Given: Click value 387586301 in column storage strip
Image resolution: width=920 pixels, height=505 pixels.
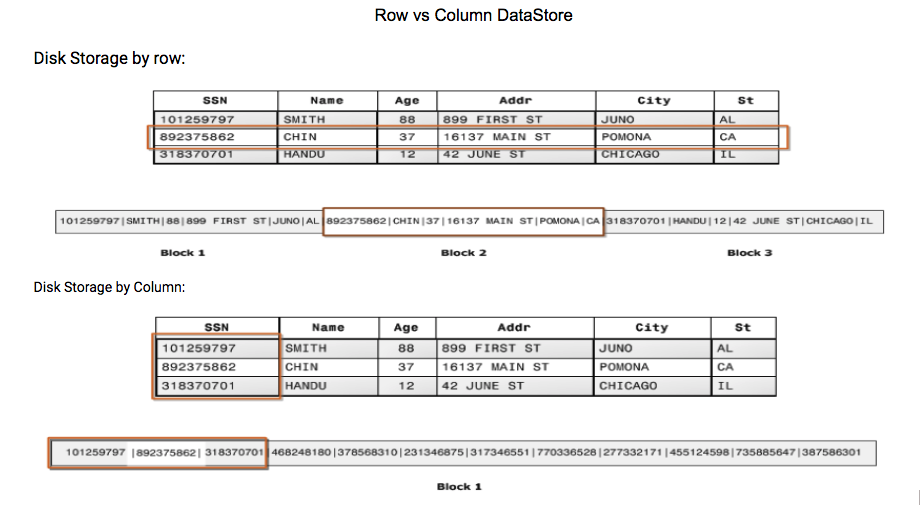Looking at the screenshot, I should [x=828, y=453].
